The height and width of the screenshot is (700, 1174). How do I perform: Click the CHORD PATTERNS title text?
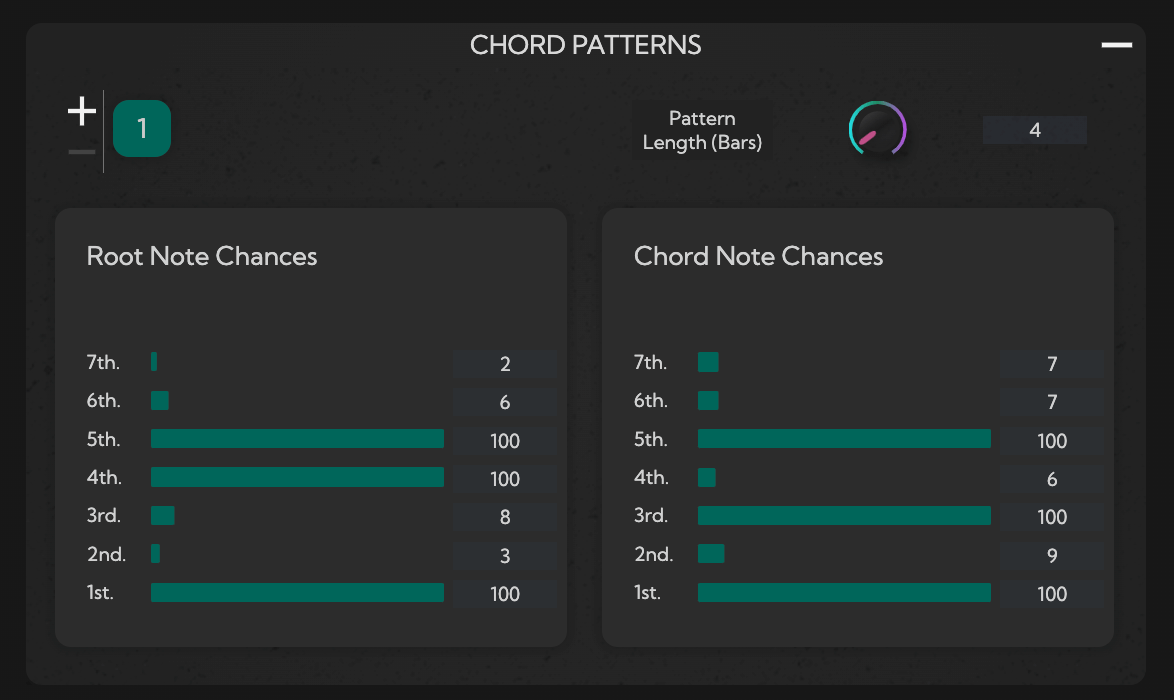click(x=586, y=45)
